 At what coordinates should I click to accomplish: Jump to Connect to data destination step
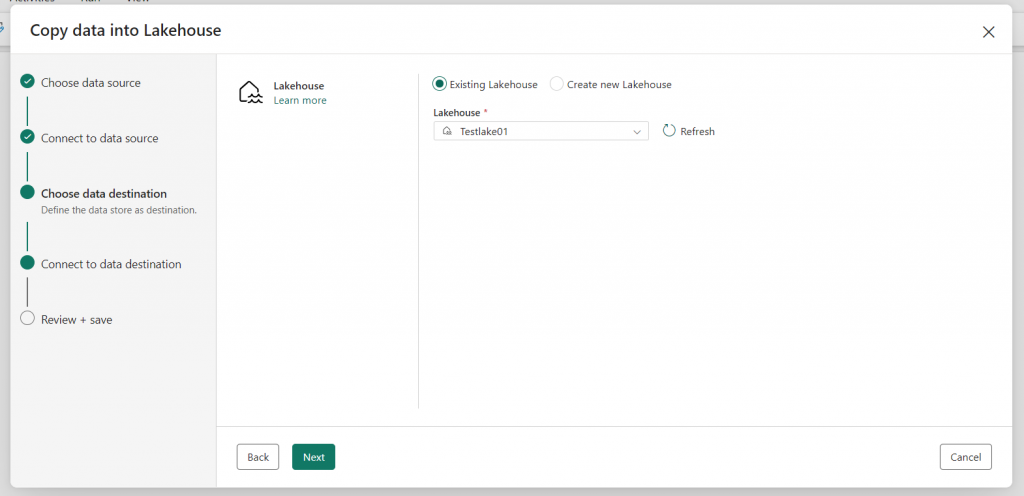111,264
